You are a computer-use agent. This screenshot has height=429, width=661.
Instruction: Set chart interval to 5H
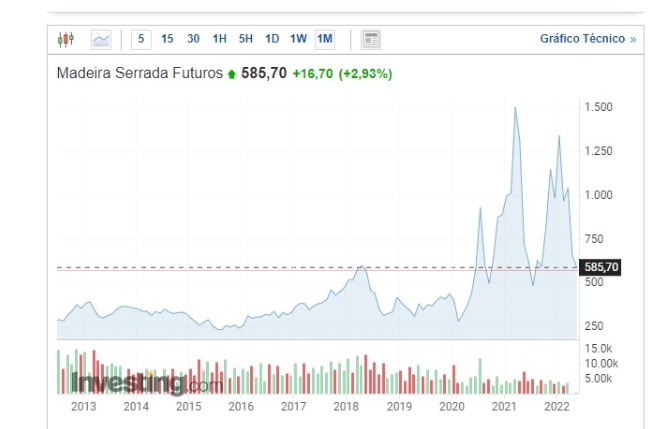pyautogui.click(x=246, y=39)
